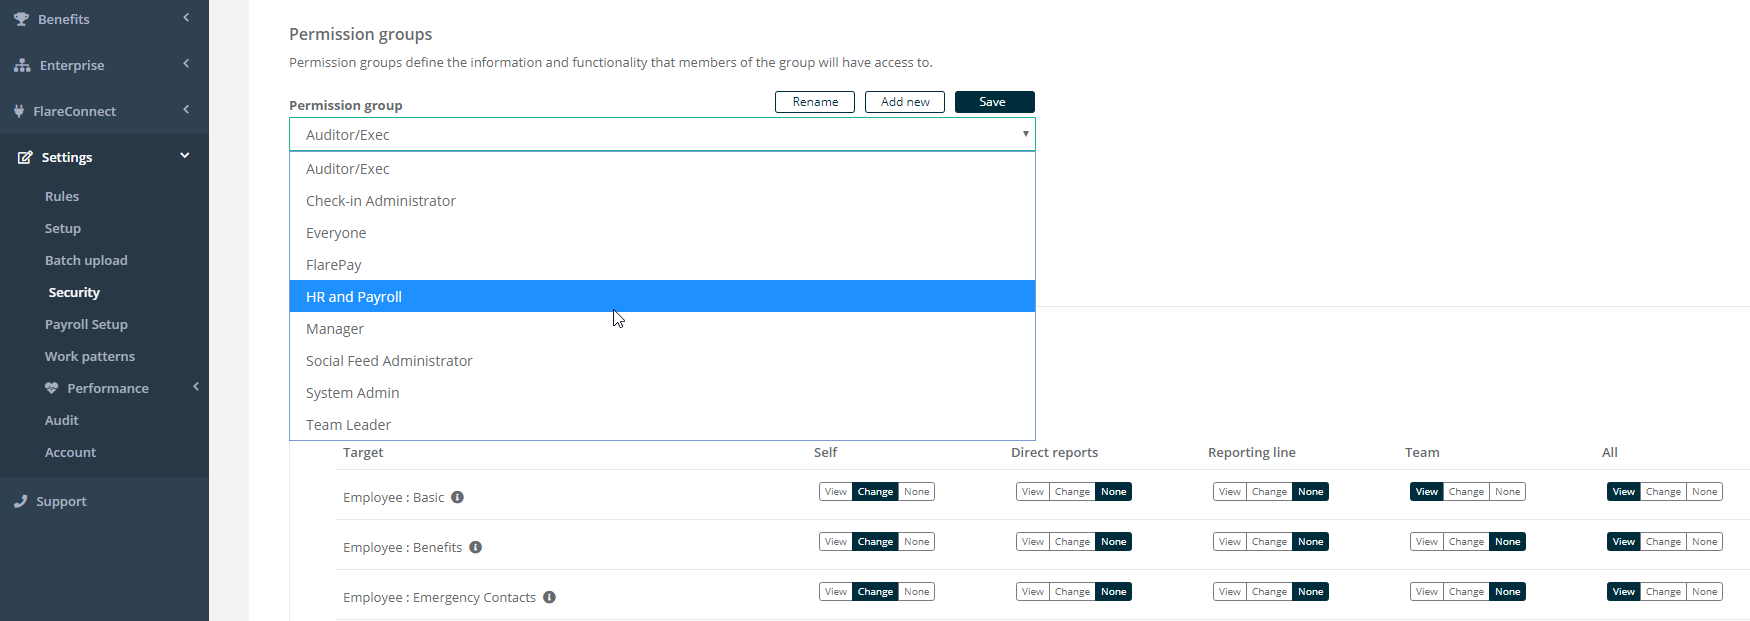Click the Reporting line column header

(x=1252, y=453)
